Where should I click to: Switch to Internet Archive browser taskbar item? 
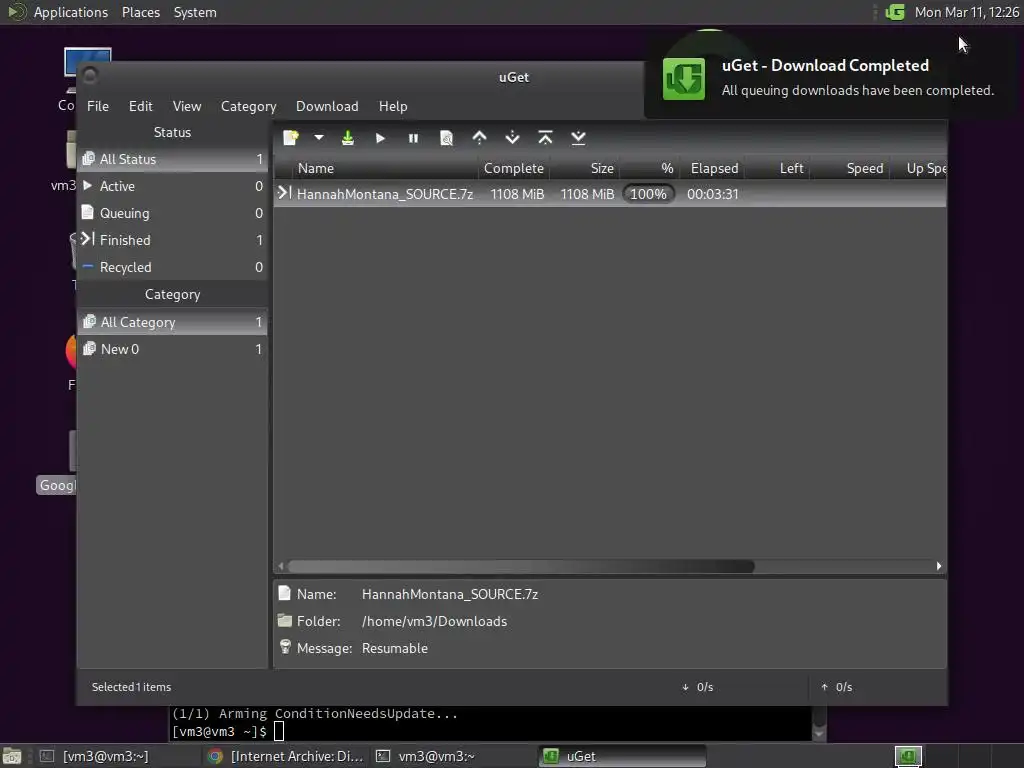point(285,756)
